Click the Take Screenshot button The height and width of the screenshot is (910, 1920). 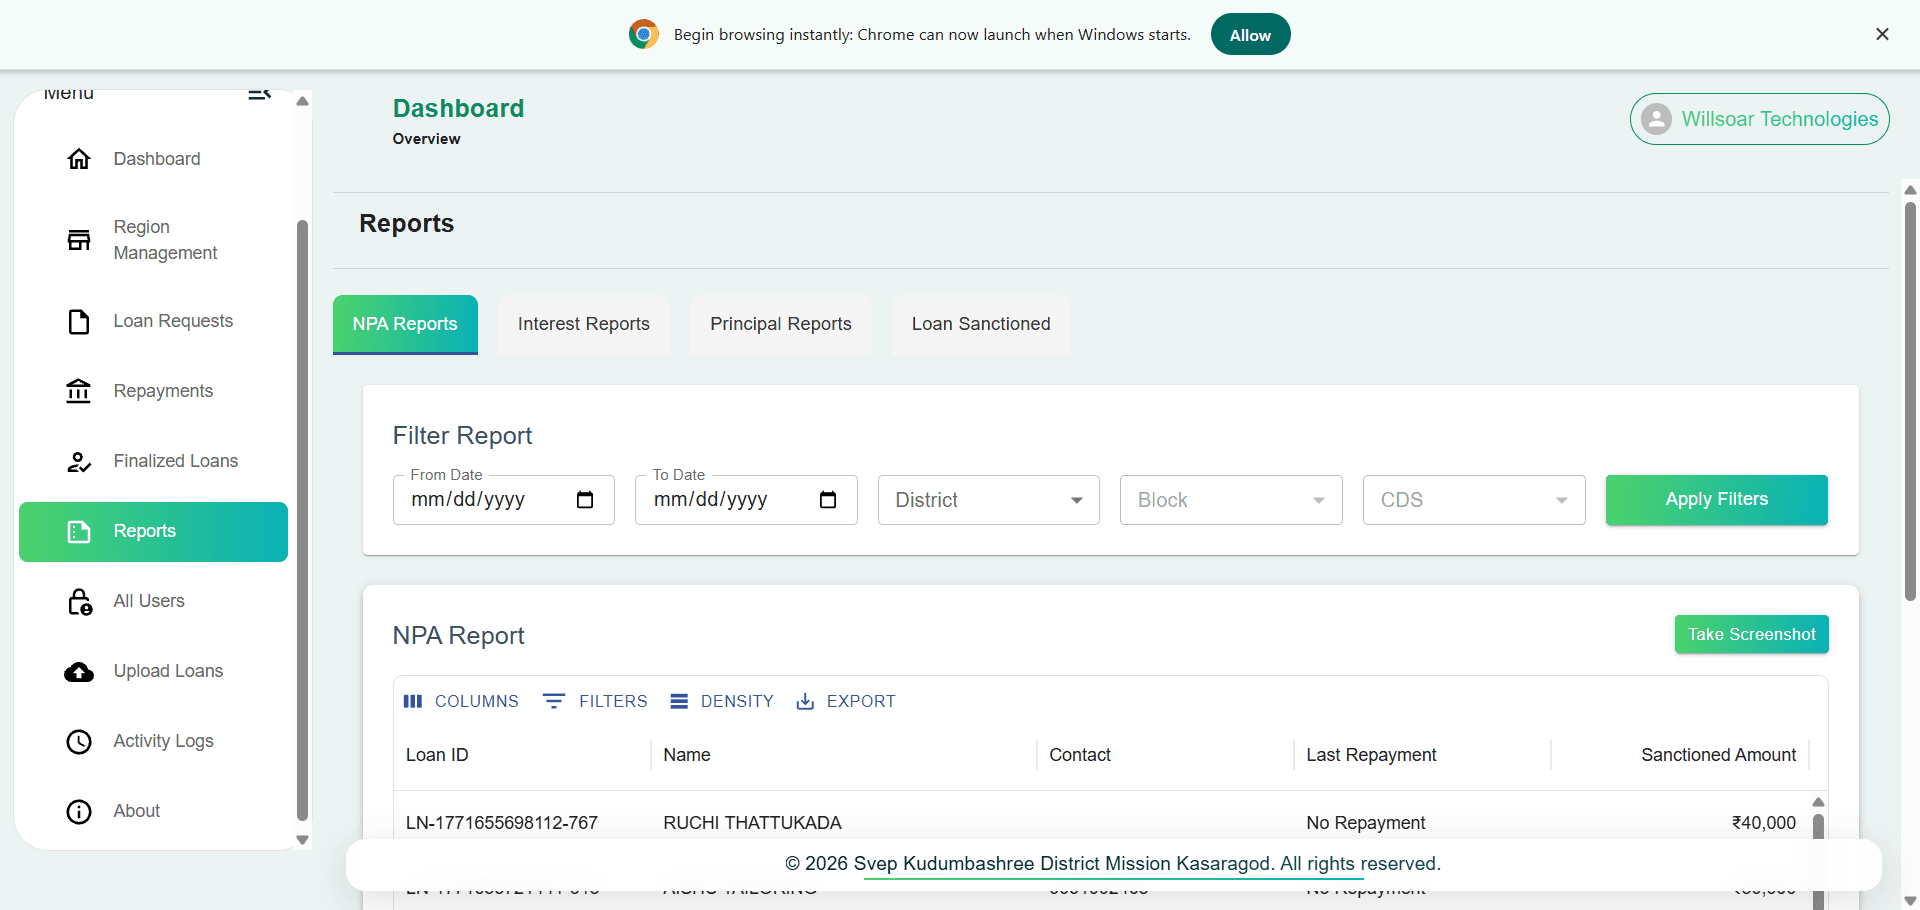point(1752,634)
